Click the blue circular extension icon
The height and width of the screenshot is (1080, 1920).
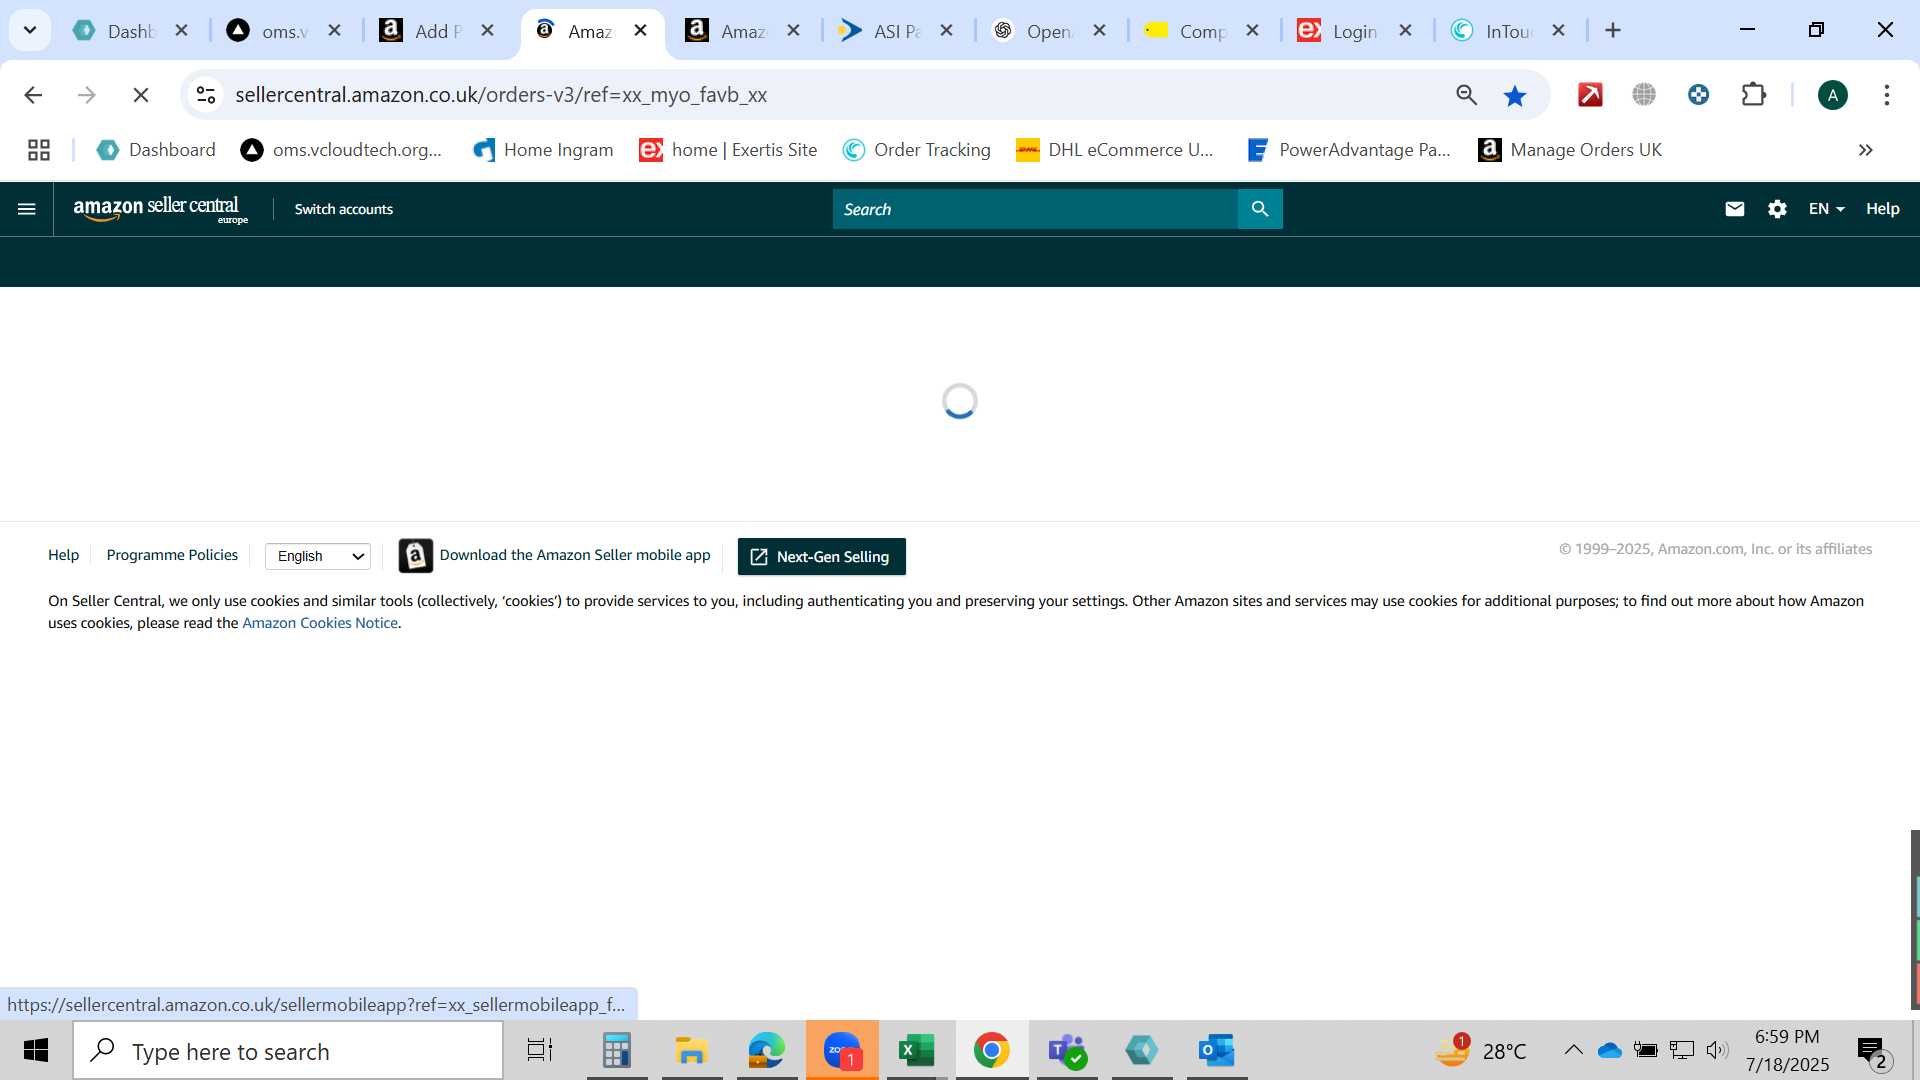point(1698,95)
